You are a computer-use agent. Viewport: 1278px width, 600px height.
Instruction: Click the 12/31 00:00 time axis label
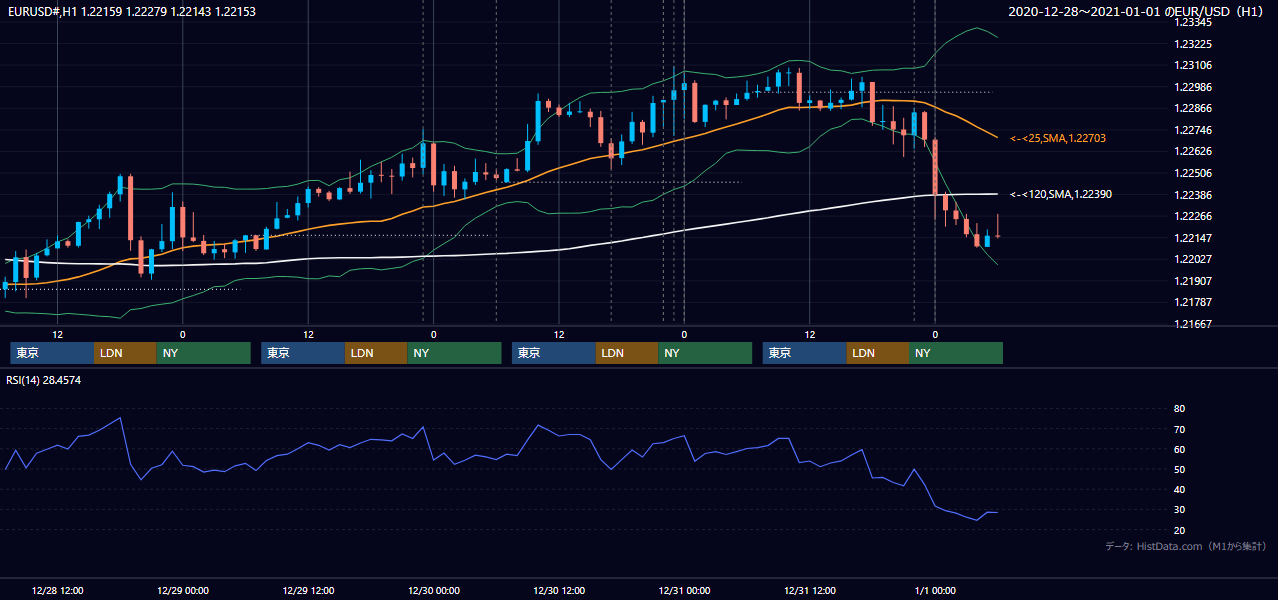pyautogui.click(x=684, y=590)
